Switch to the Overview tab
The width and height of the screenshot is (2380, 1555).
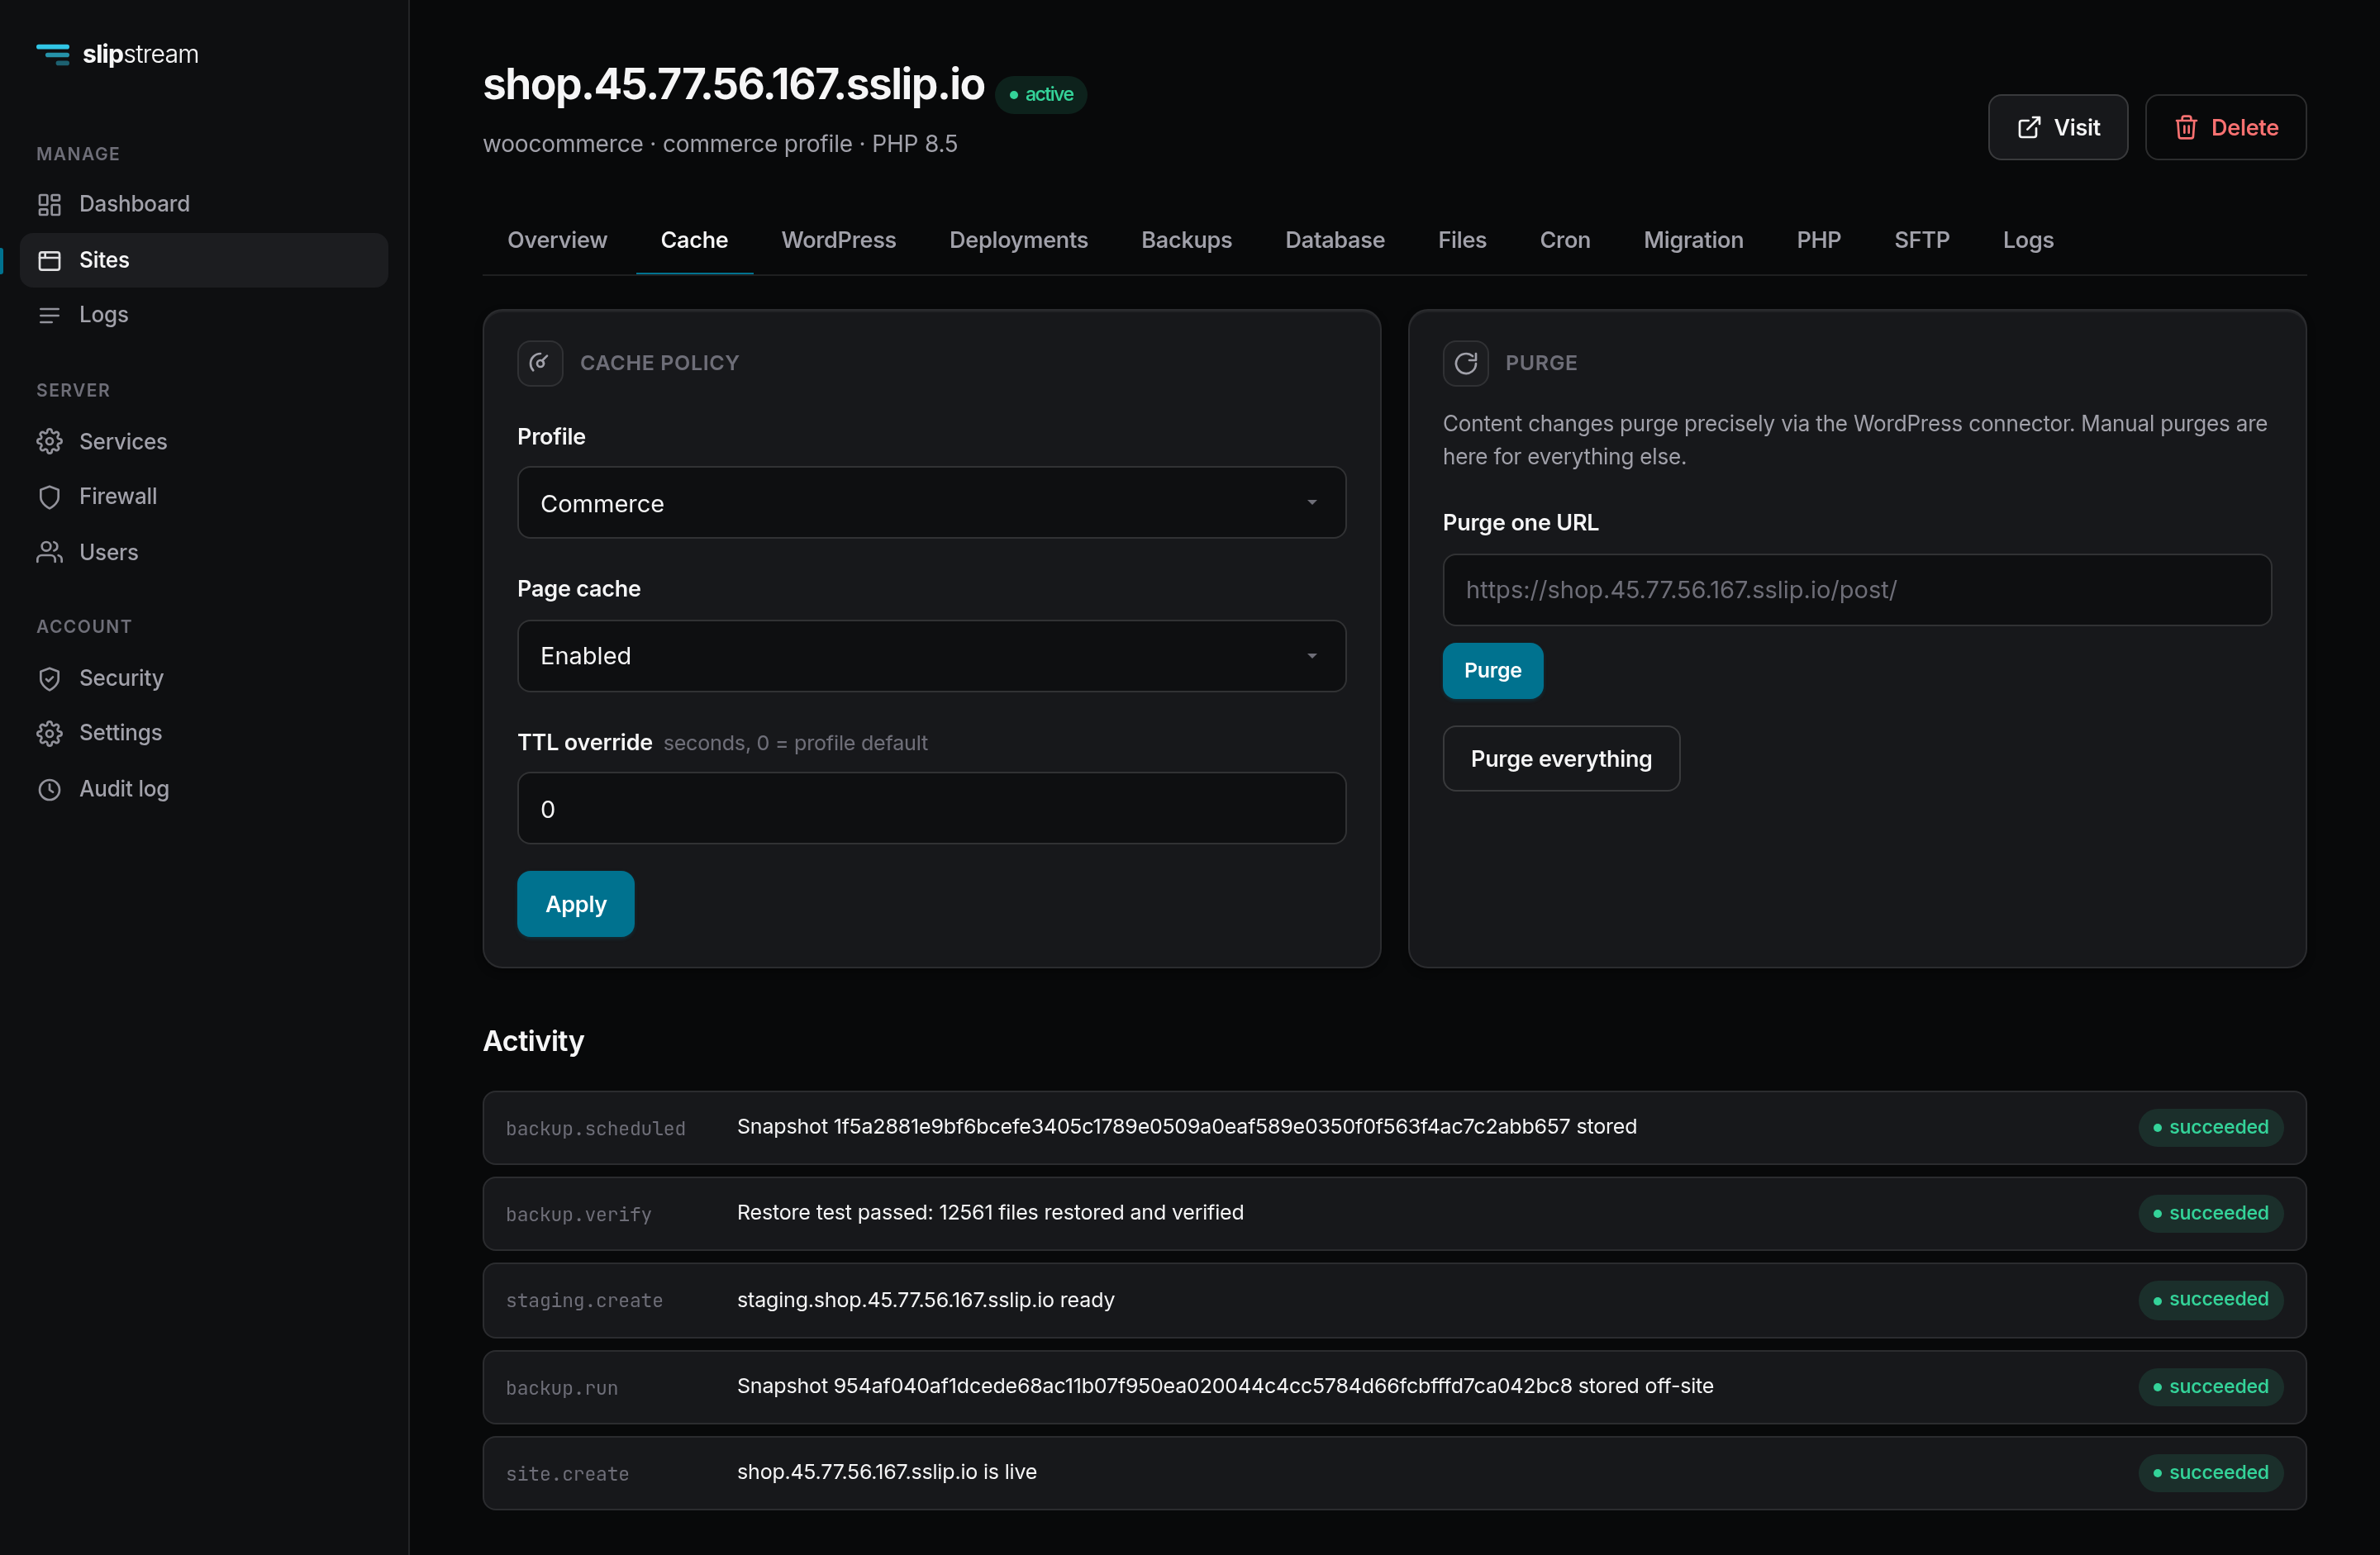point(557,240)
